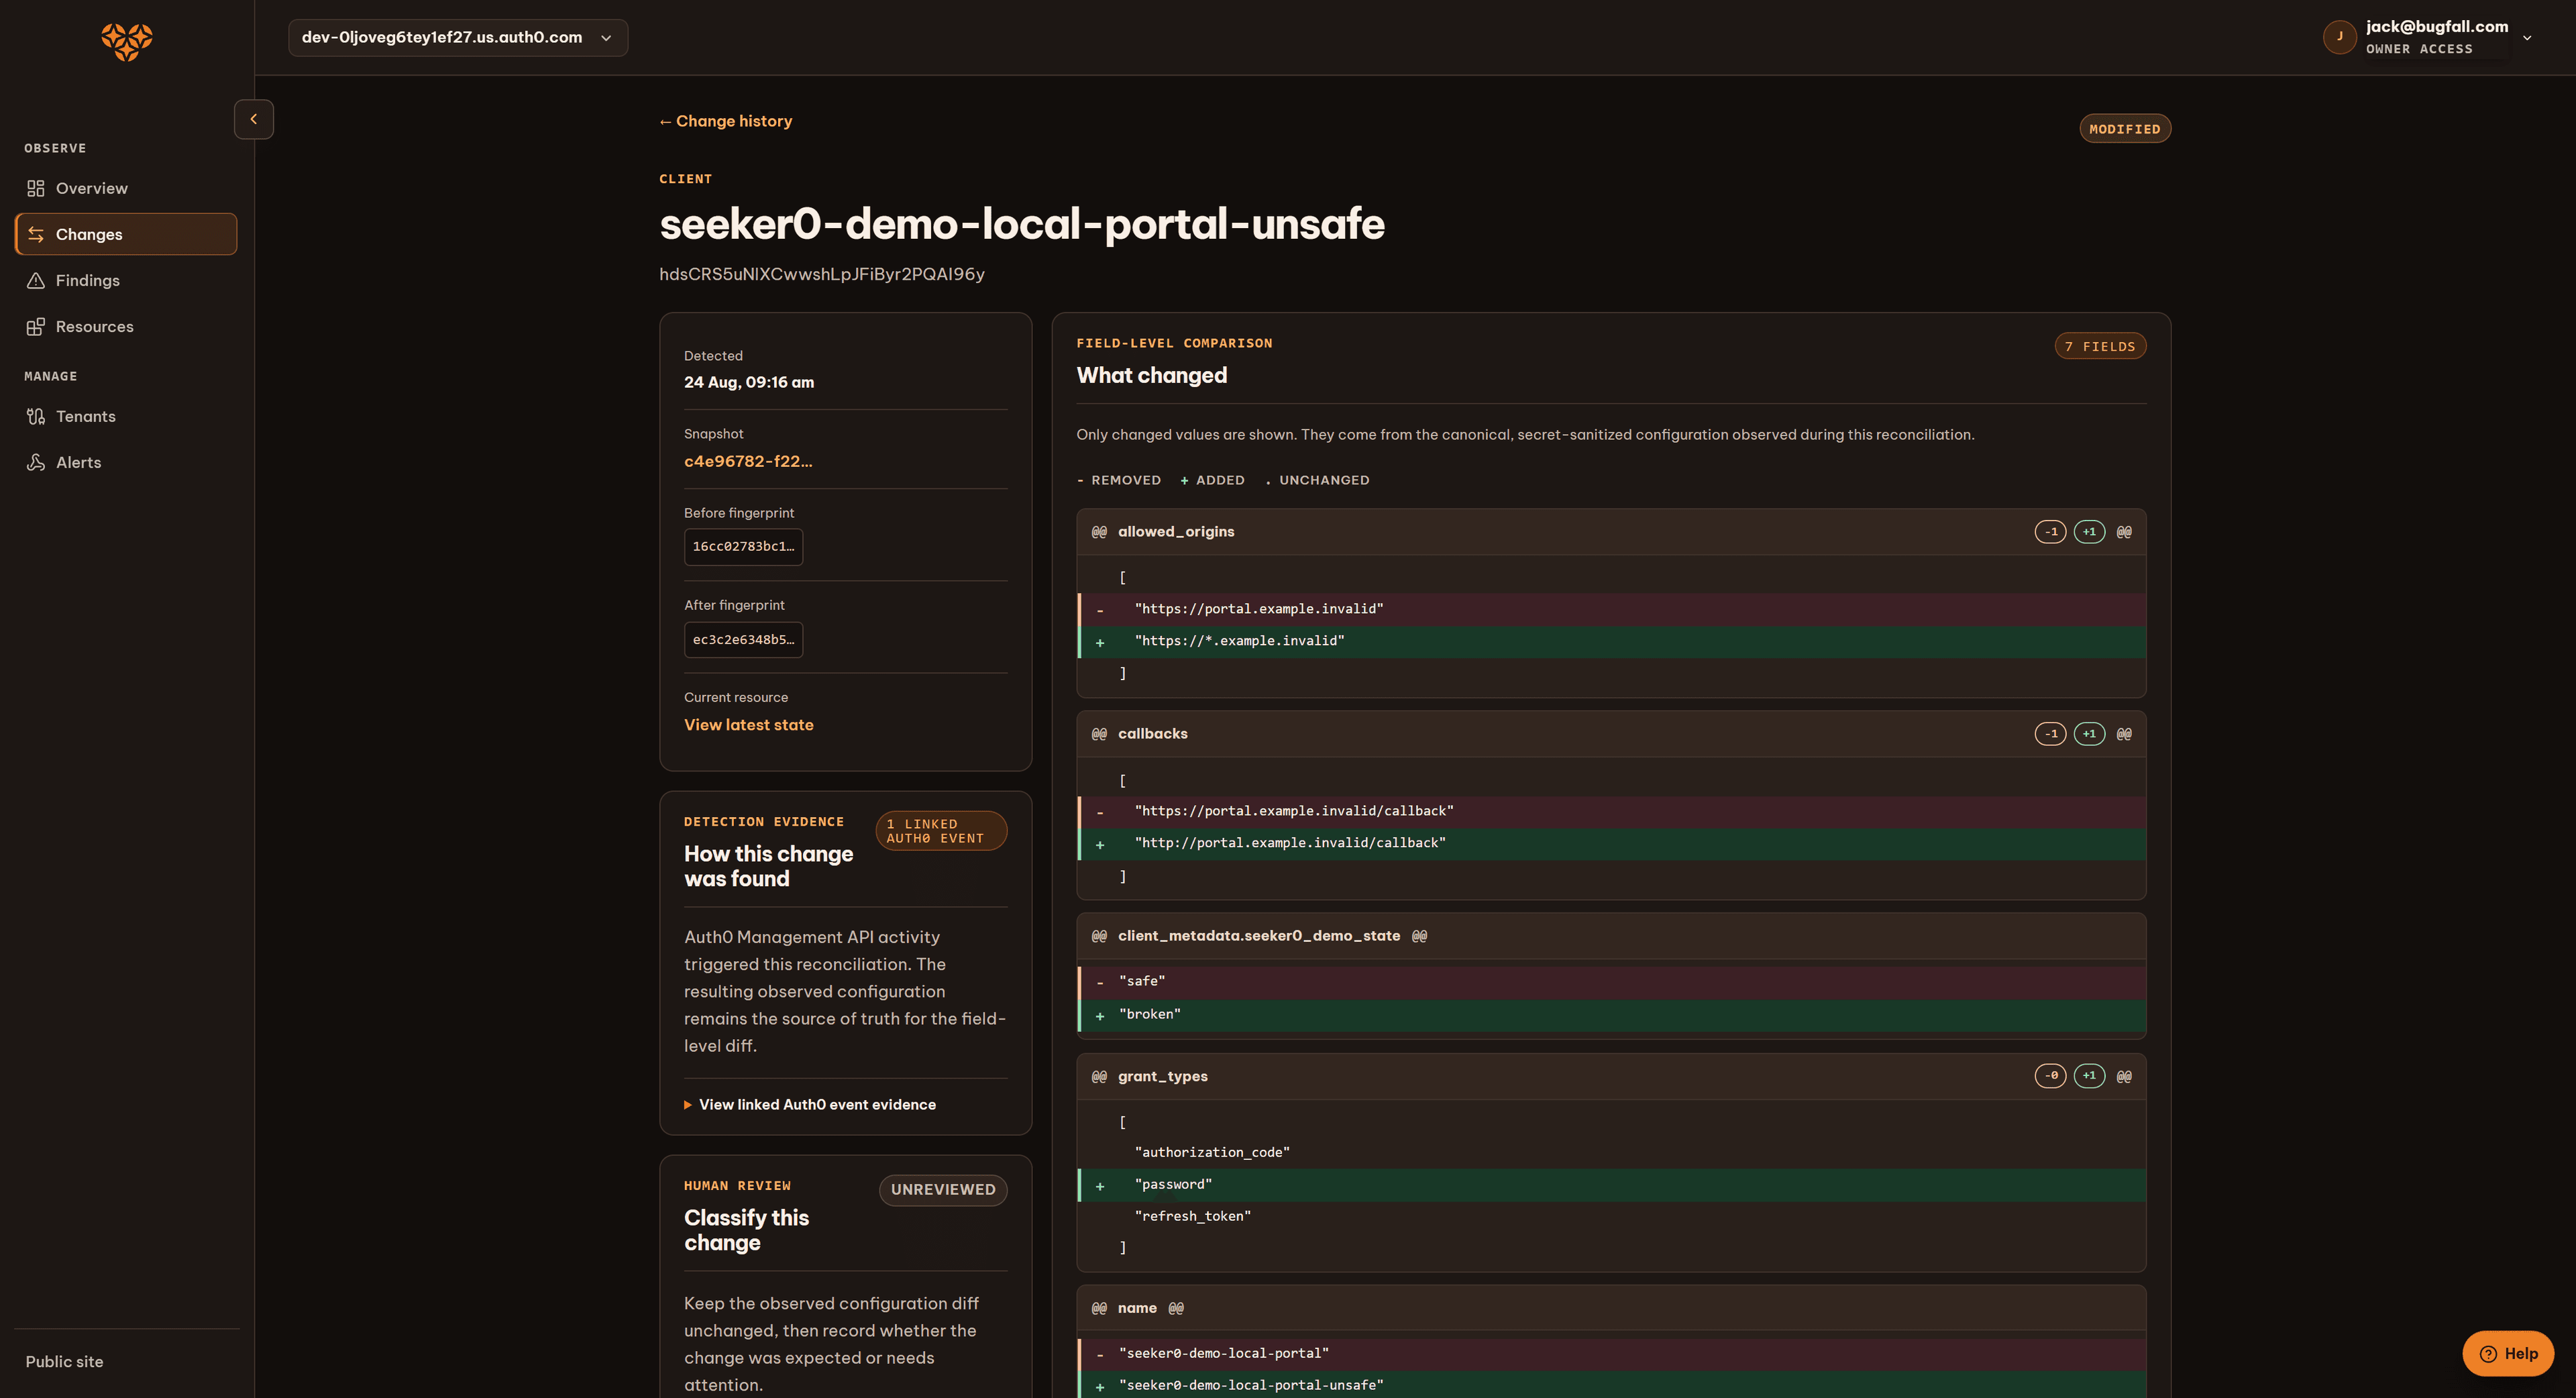Open Resources from its sidebar icon
Image resolution: width=2576 pixels, height=1398 pixels.
(x=36, y=326)
